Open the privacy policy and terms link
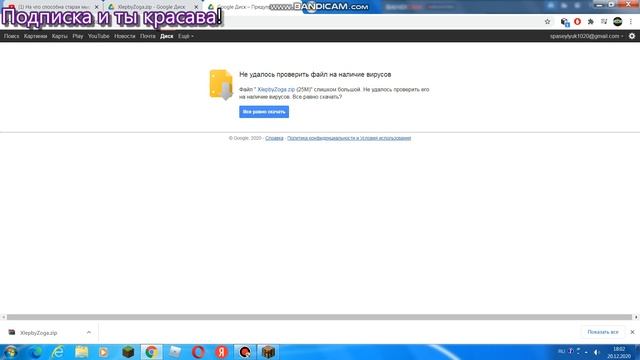640x360 pixels. click(x=349, y=138)
